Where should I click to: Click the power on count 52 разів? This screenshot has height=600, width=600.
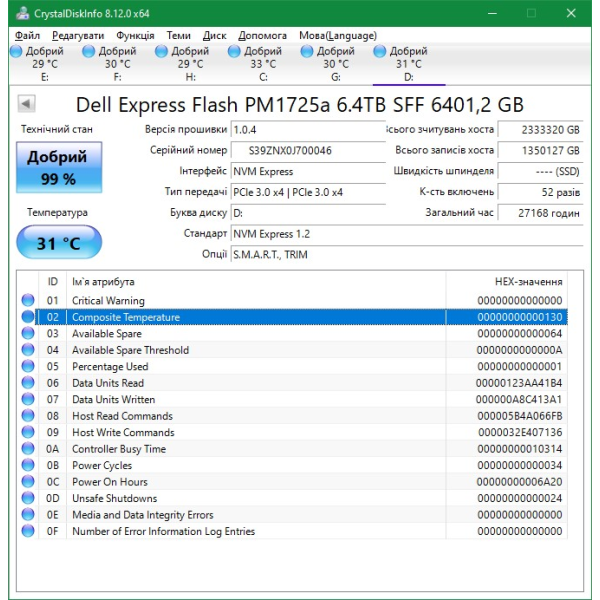click(540, 192)
